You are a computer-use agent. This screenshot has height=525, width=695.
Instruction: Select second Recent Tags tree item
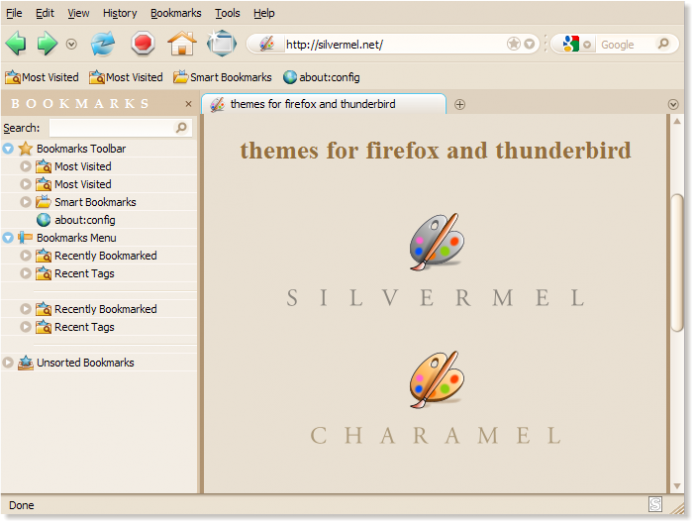(x=84, y=327)
